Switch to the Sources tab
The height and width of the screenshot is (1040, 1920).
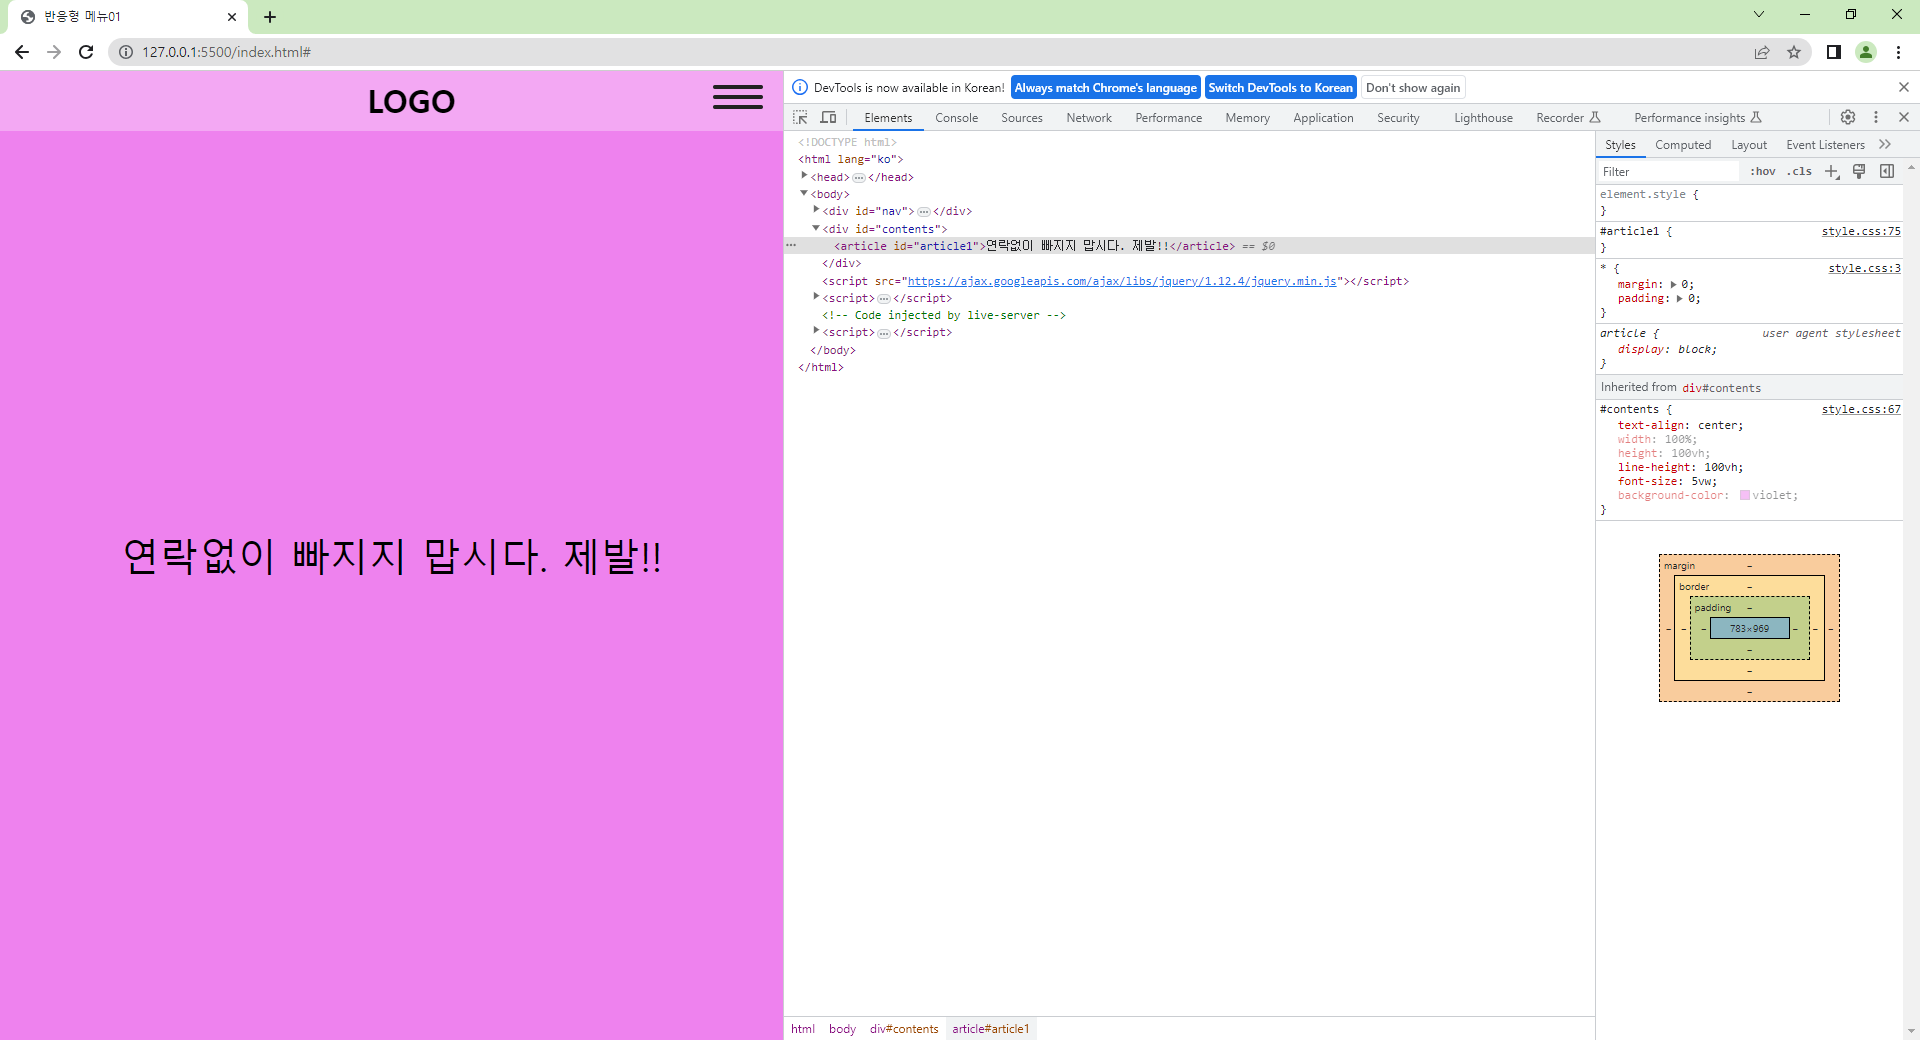pos(1021,118)
